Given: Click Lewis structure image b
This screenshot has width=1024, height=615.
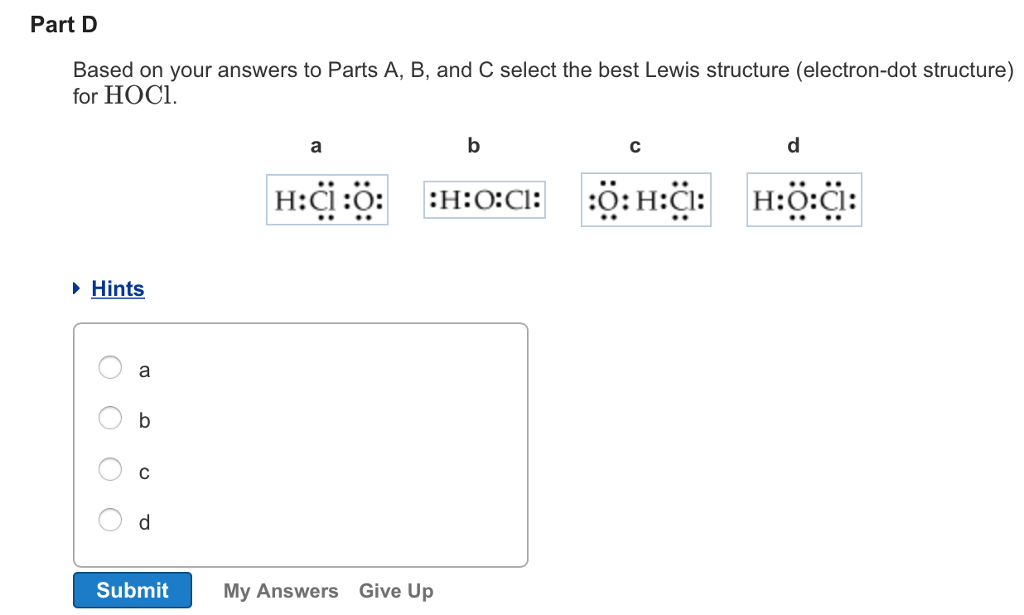Looking at the screenshot, I should tap(483, 199).
